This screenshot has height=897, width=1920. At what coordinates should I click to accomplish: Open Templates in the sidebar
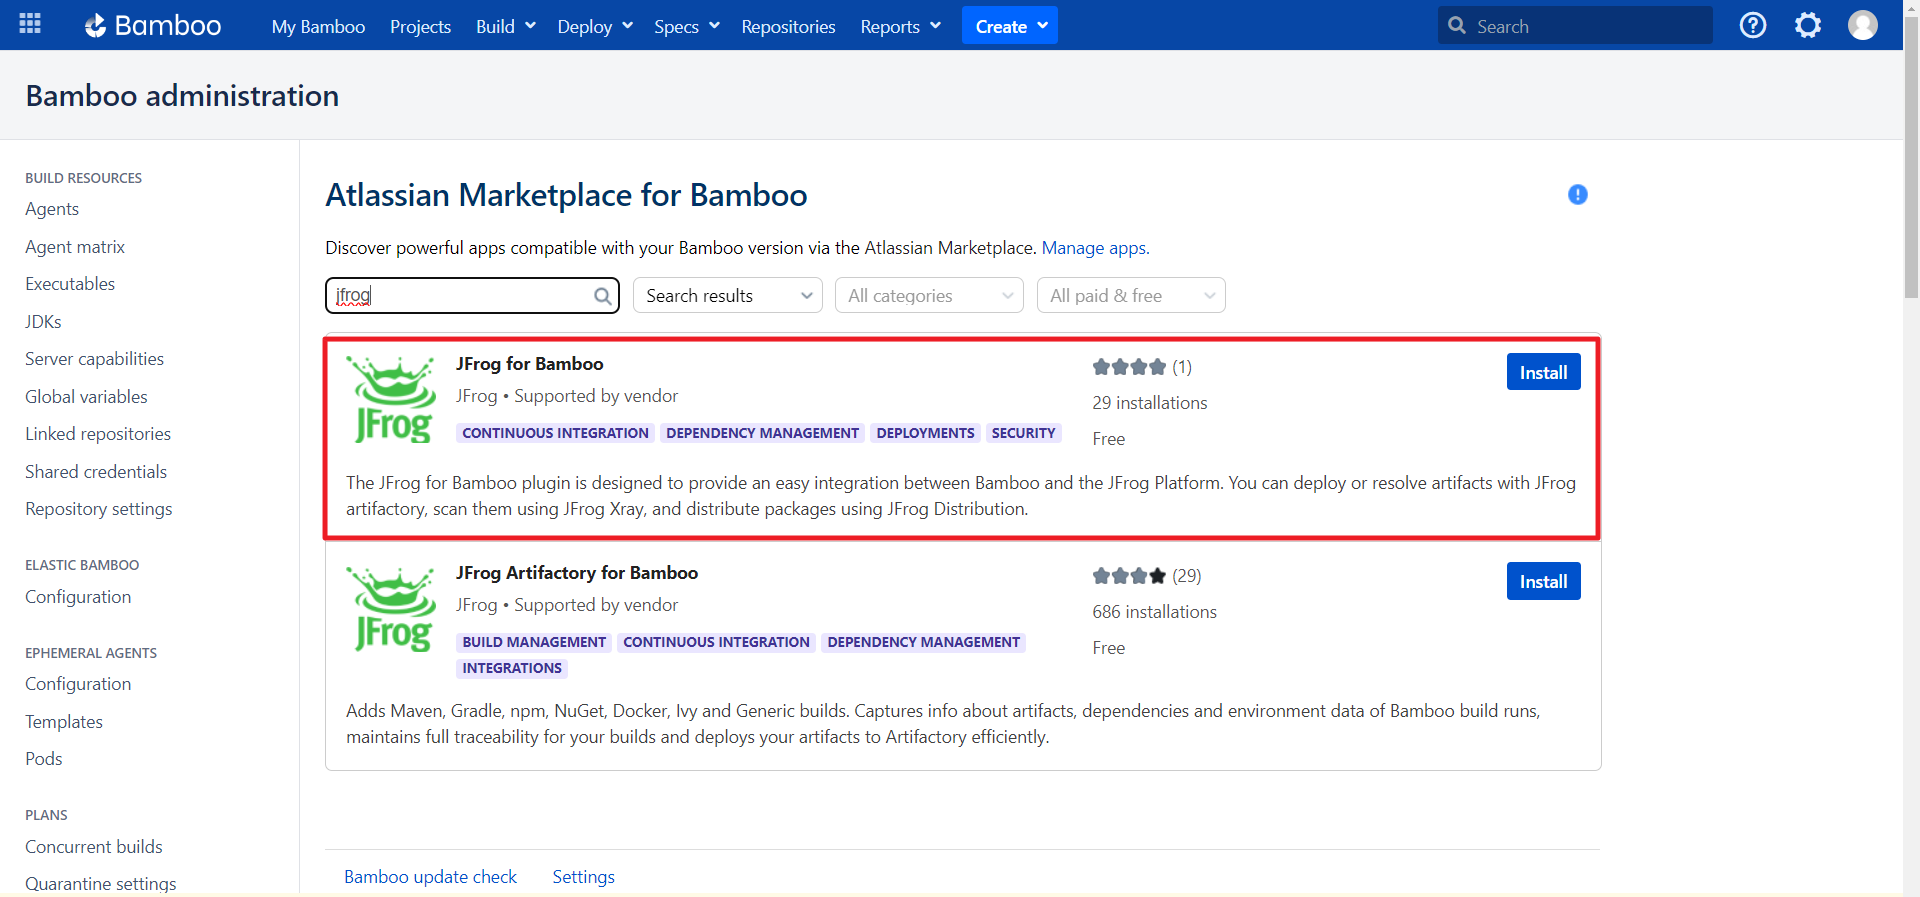coord(64,722)
